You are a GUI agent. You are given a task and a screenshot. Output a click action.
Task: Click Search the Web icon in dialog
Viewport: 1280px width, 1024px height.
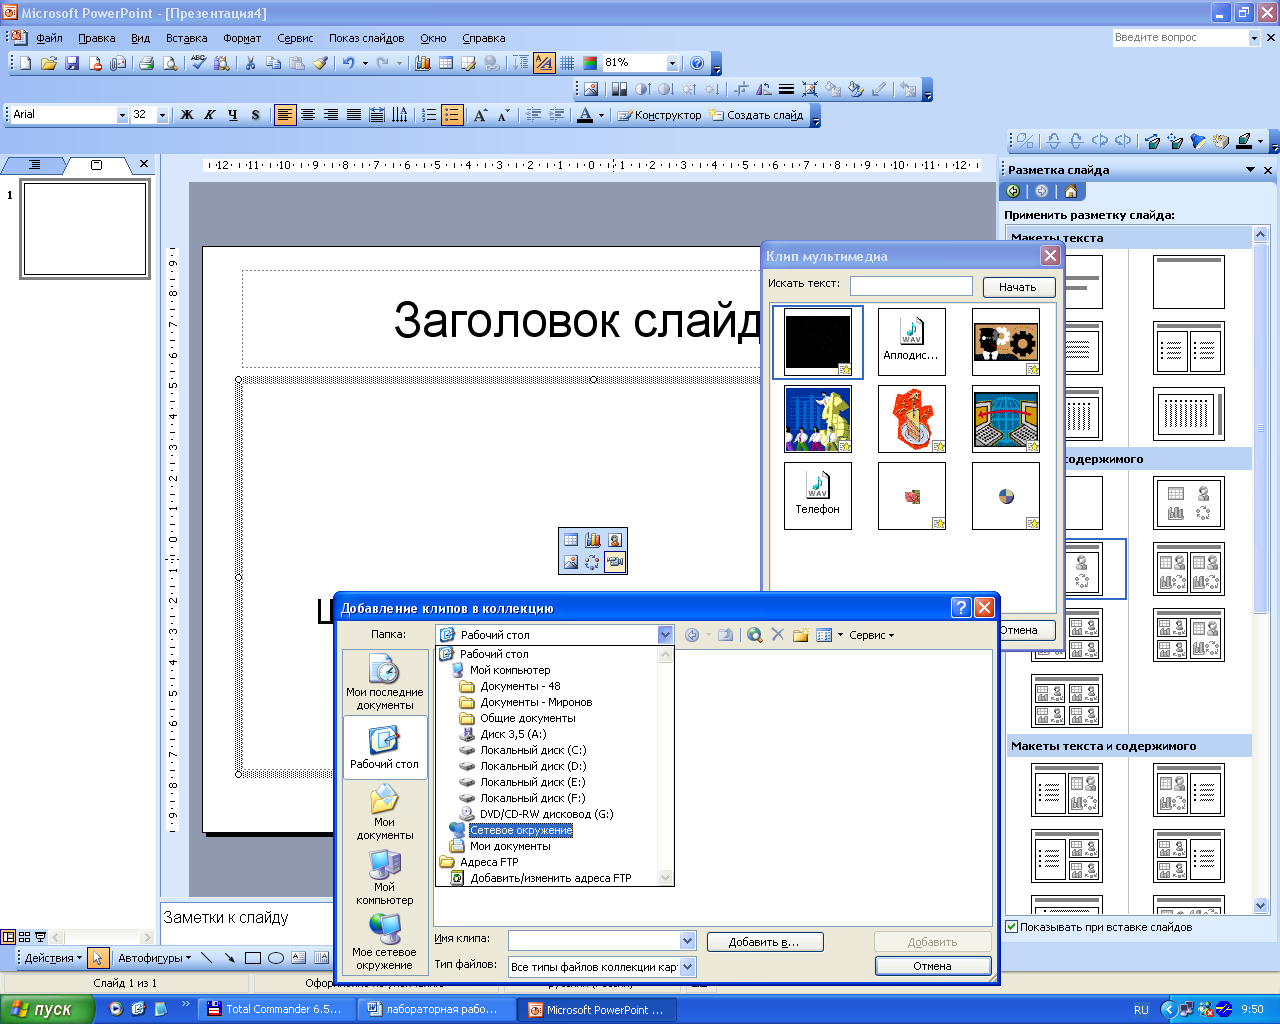[754, 635]
